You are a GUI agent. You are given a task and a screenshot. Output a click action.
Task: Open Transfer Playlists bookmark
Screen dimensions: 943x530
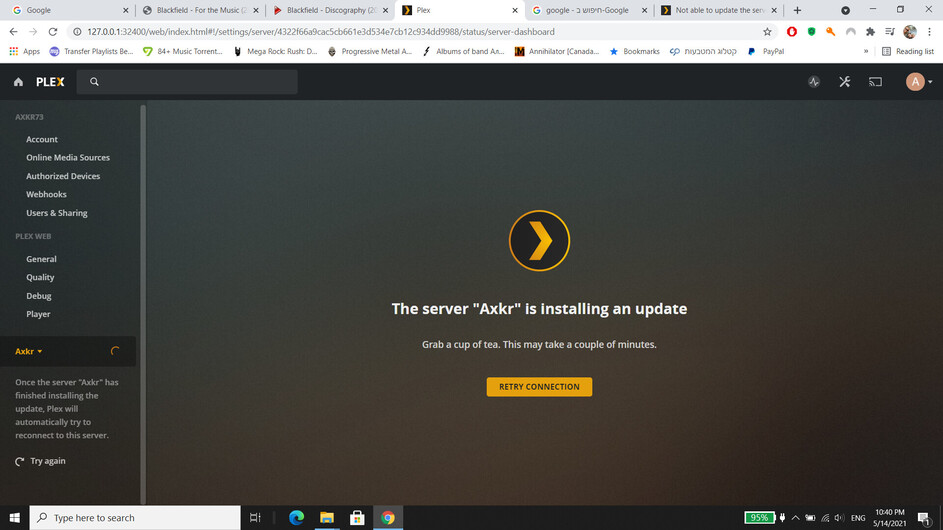click(x=91, y=52)
